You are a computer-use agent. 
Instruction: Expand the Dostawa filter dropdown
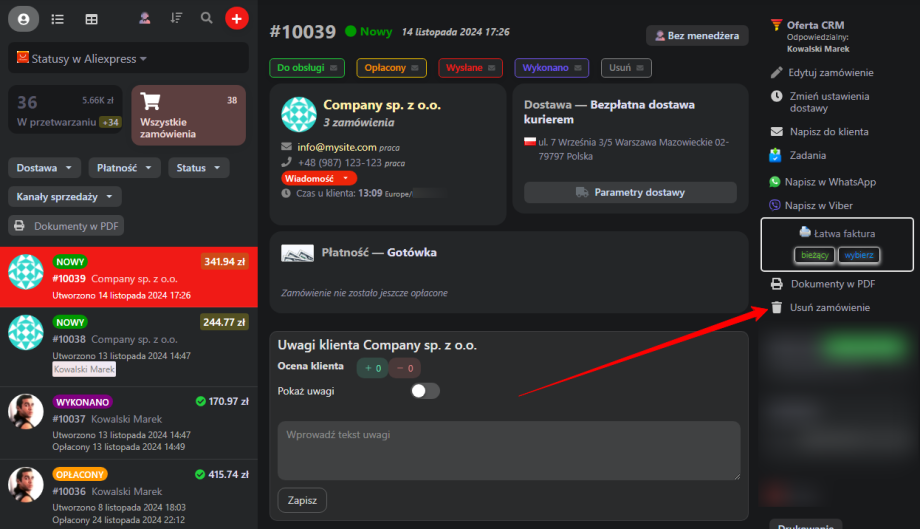(x=44, y=168)
